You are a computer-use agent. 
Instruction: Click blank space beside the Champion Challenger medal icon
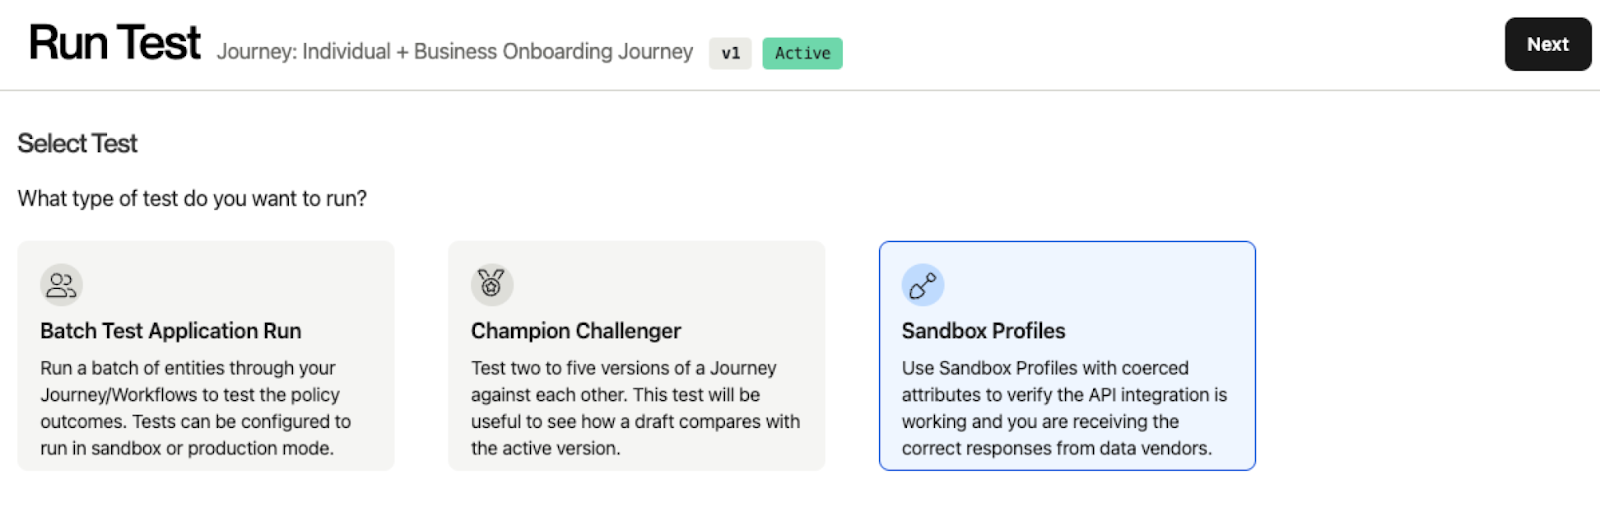pyautogui.click(x=670, y=285)
